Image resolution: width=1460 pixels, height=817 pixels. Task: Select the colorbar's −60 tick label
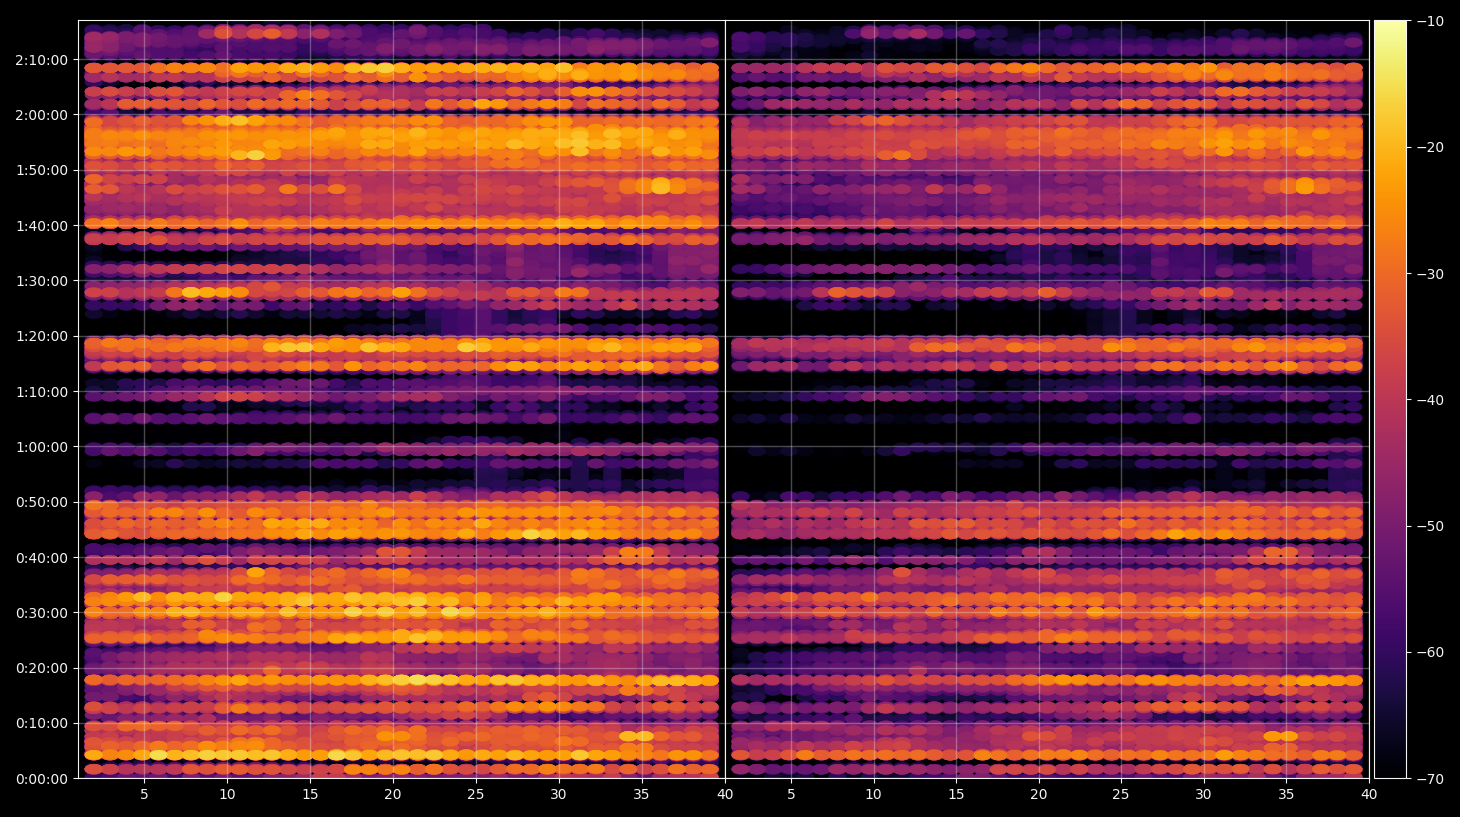(x=1431, y=652)
